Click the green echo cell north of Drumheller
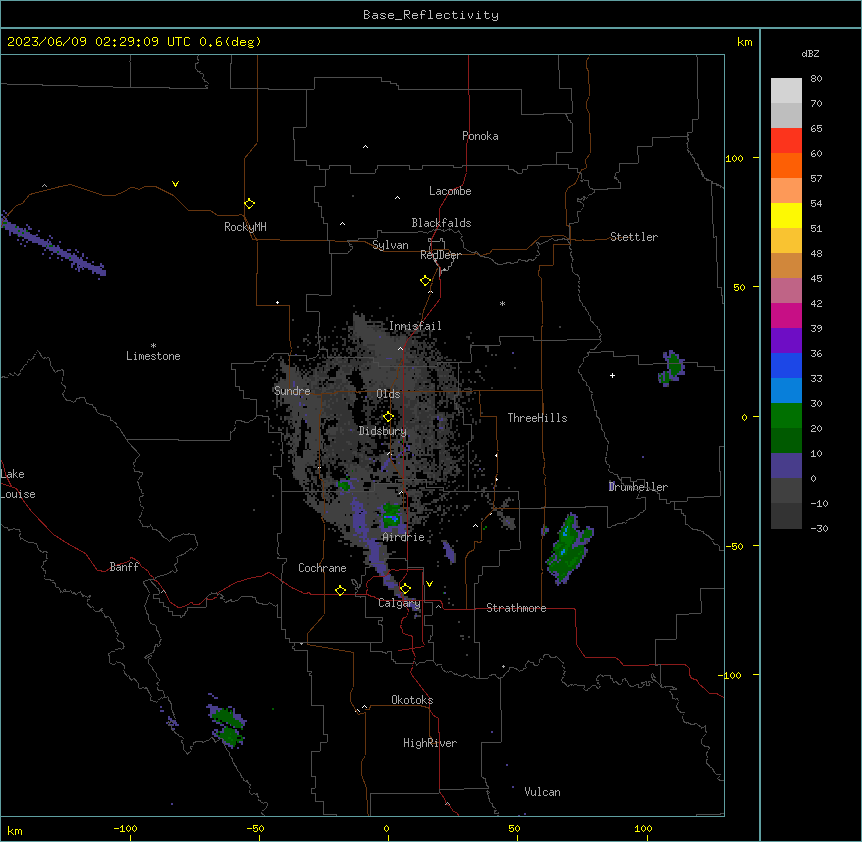This screenshot has height=842, width=862. coord(672,368)
